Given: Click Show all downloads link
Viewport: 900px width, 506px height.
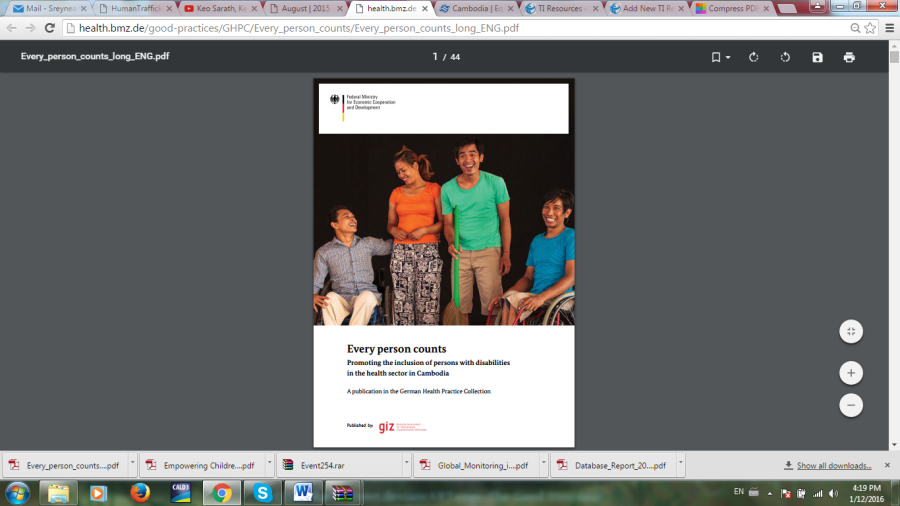Looking at the screenshot, I should tap(833, 465).
